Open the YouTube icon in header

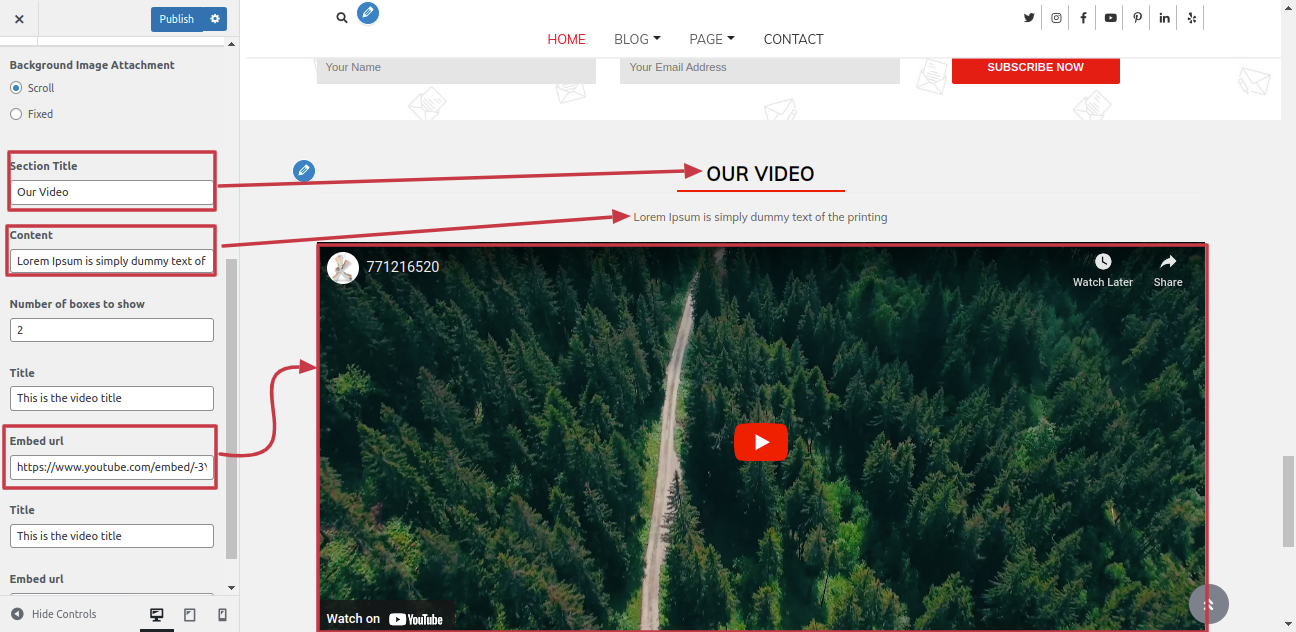point(1110,18)
